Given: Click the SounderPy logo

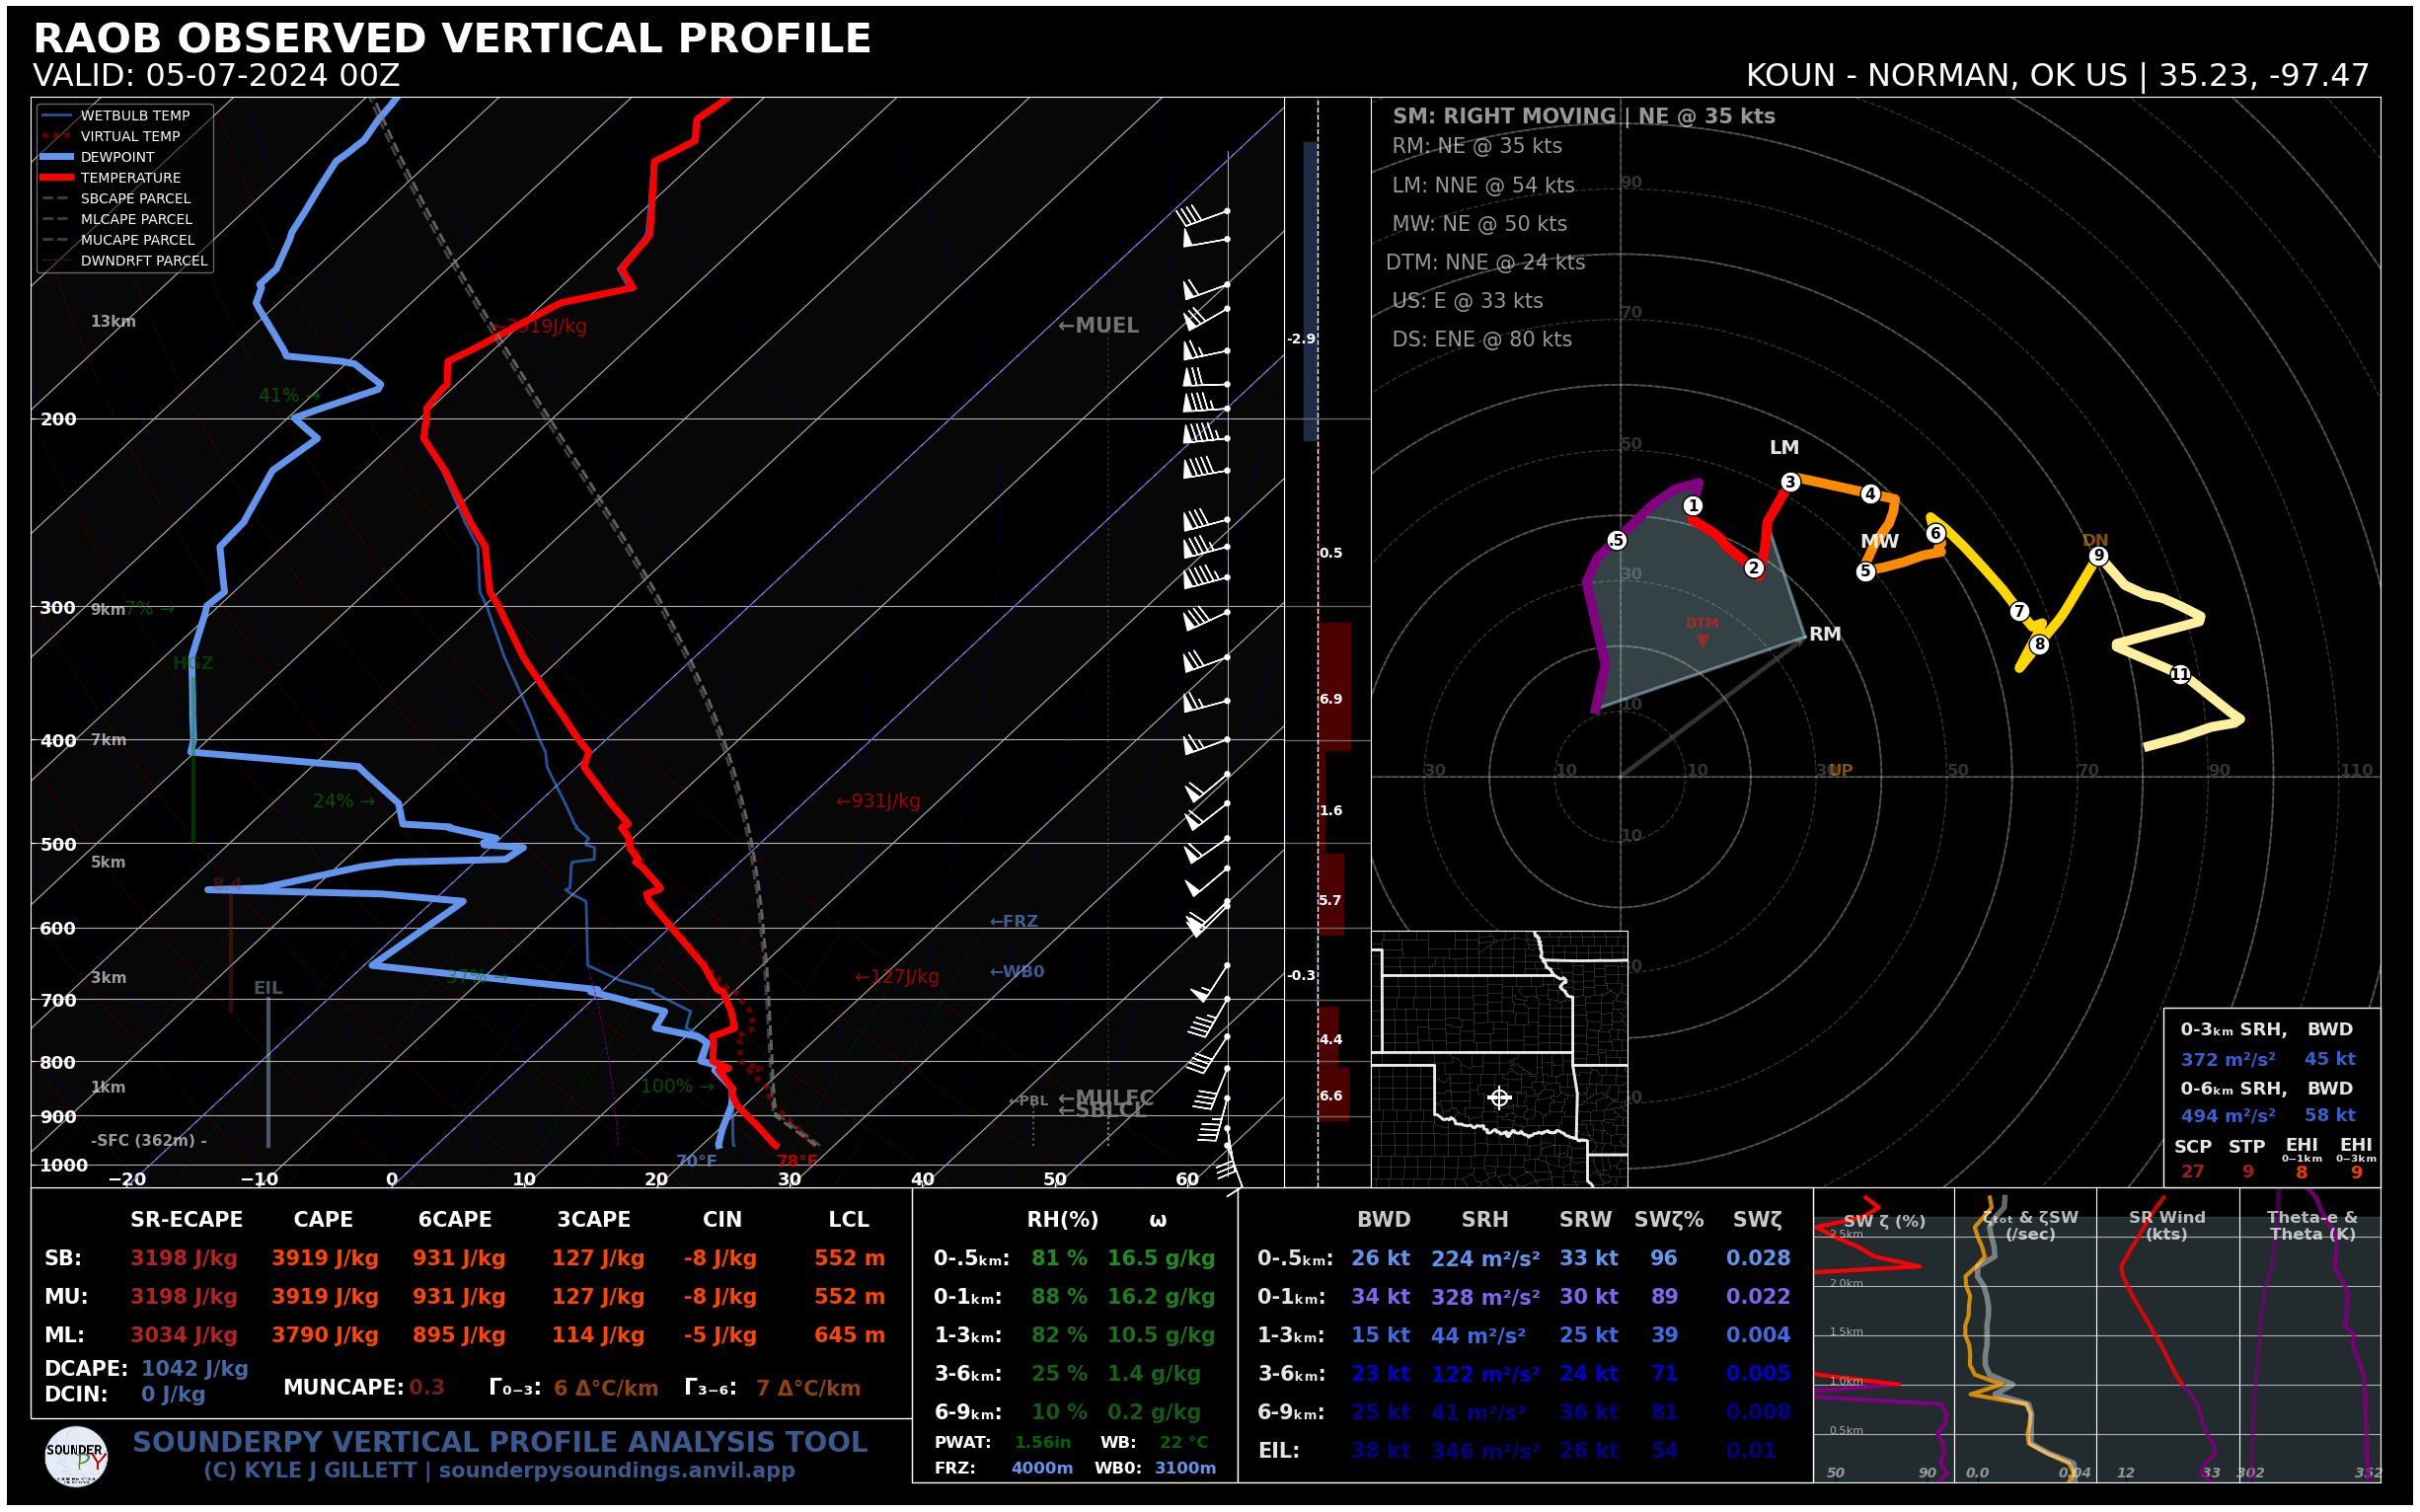Looking at the screenshot, I should click(x=76, y=1457).
